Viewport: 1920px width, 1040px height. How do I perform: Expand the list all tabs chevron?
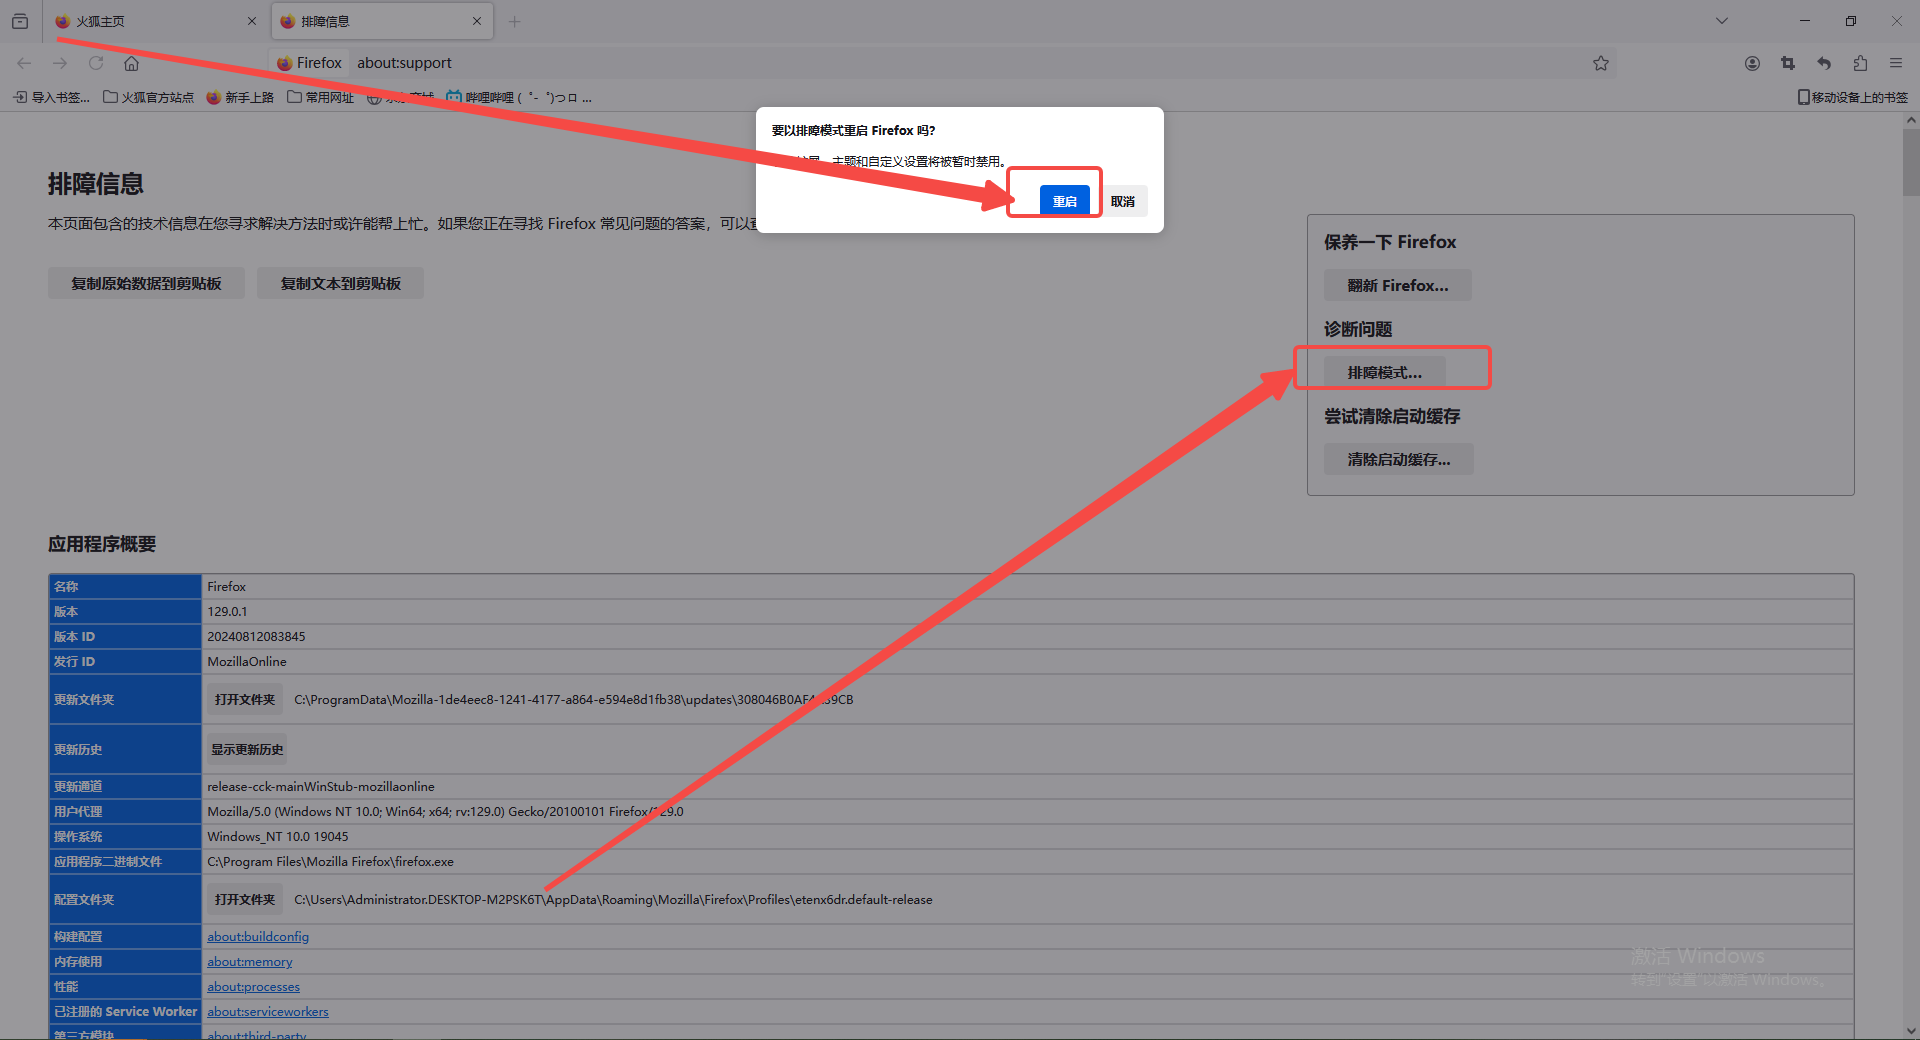coord(1722,21)
